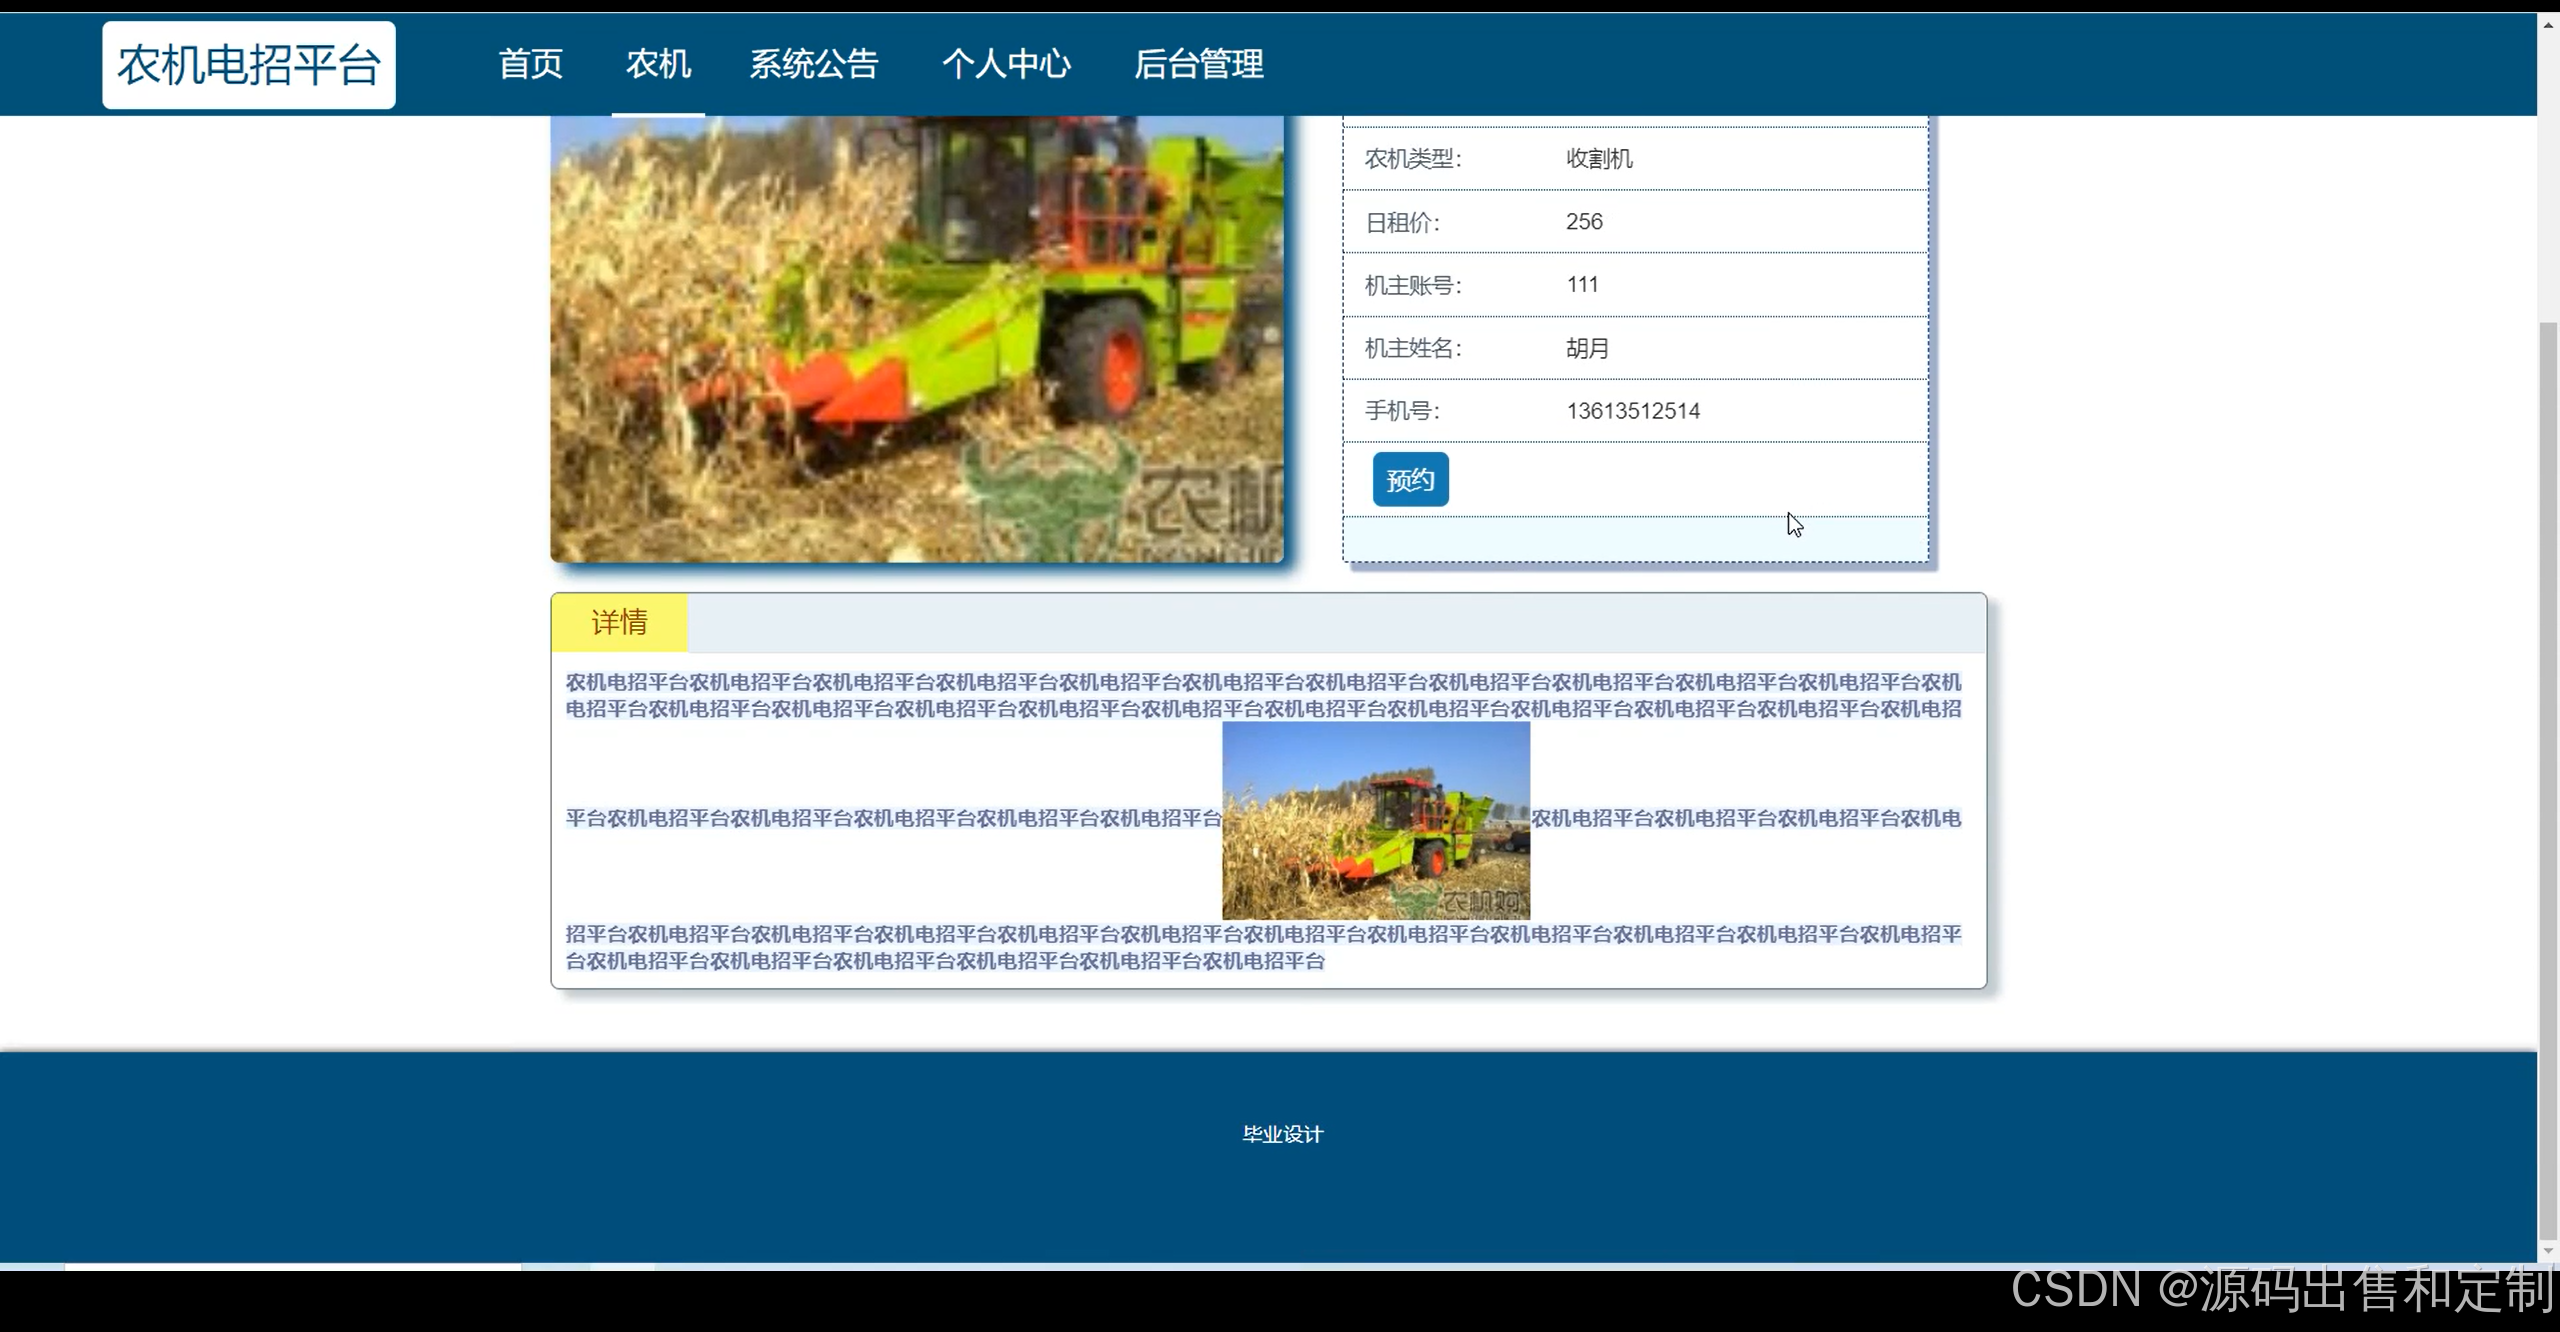
Task: Click the 收割机 machine type value
Action: tap(1598, 159)
